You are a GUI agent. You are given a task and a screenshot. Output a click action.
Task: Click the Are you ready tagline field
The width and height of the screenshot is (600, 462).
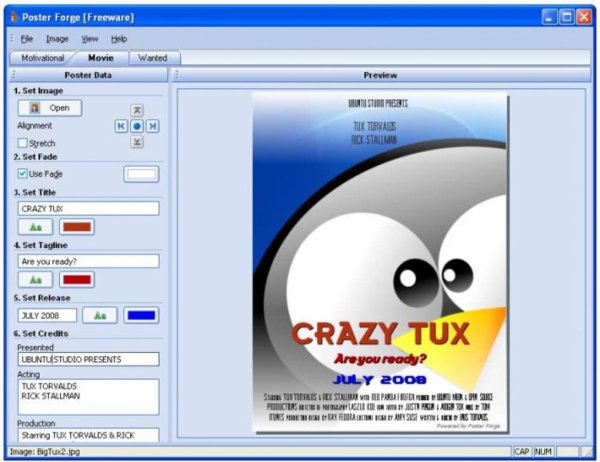pos(88,261)
